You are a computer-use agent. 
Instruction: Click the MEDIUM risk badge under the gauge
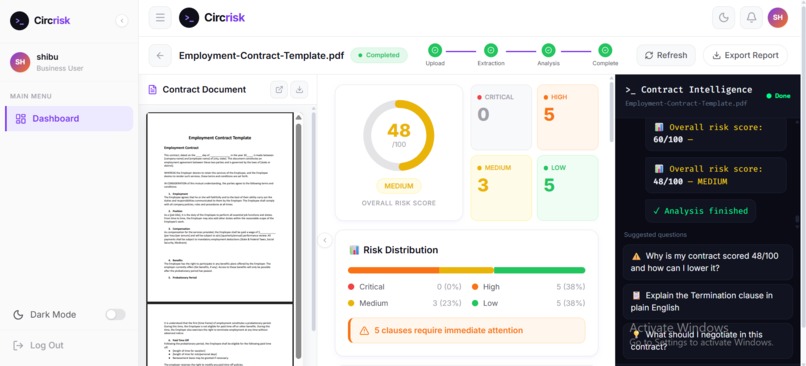[398, 186]
